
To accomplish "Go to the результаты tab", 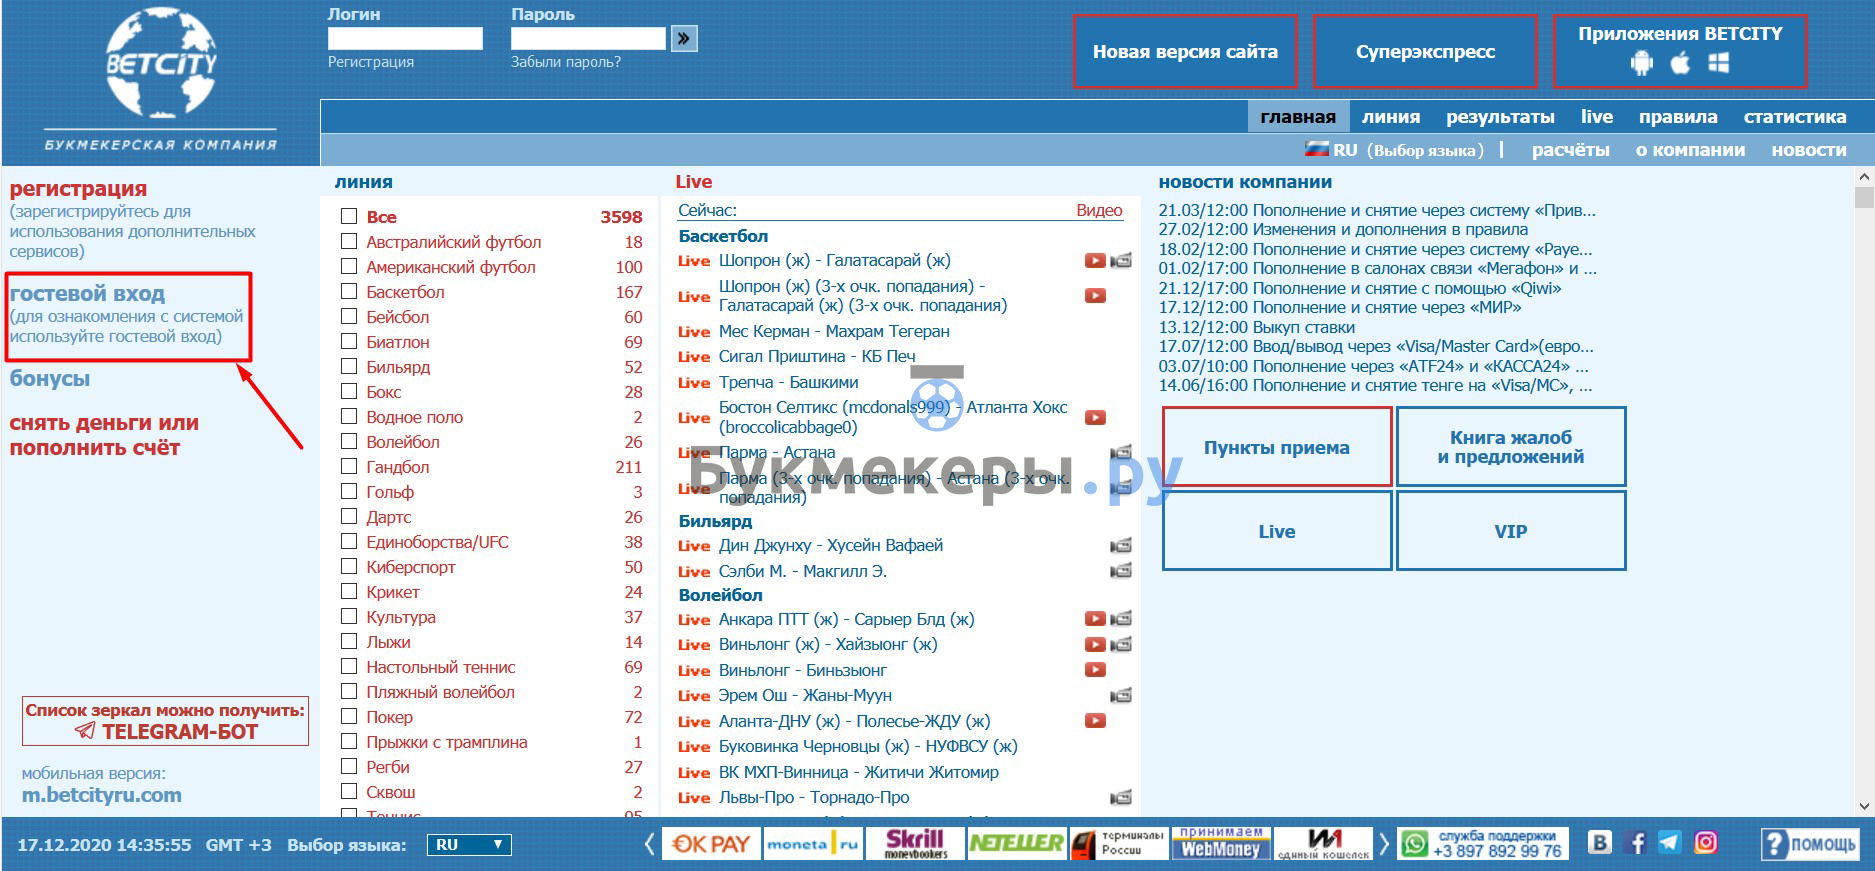I will 1499,117.
